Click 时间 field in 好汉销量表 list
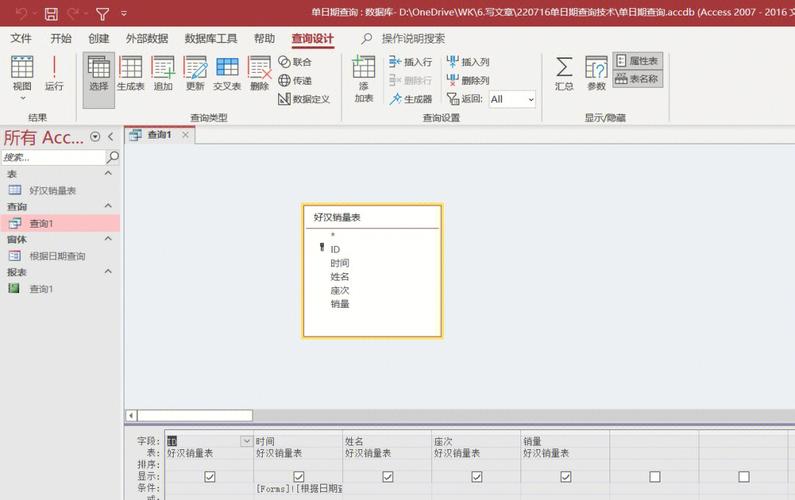Viewport: 795px width, 500px height. (340, 263)
